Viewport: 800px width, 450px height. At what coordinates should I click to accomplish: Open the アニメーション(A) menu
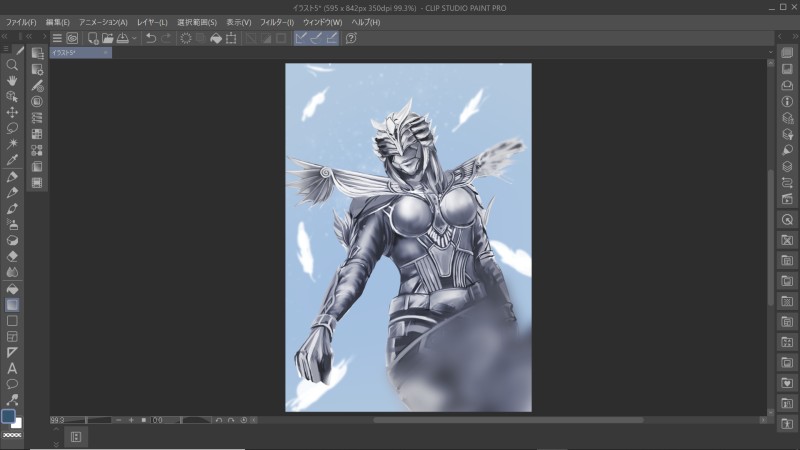(103, 22)
